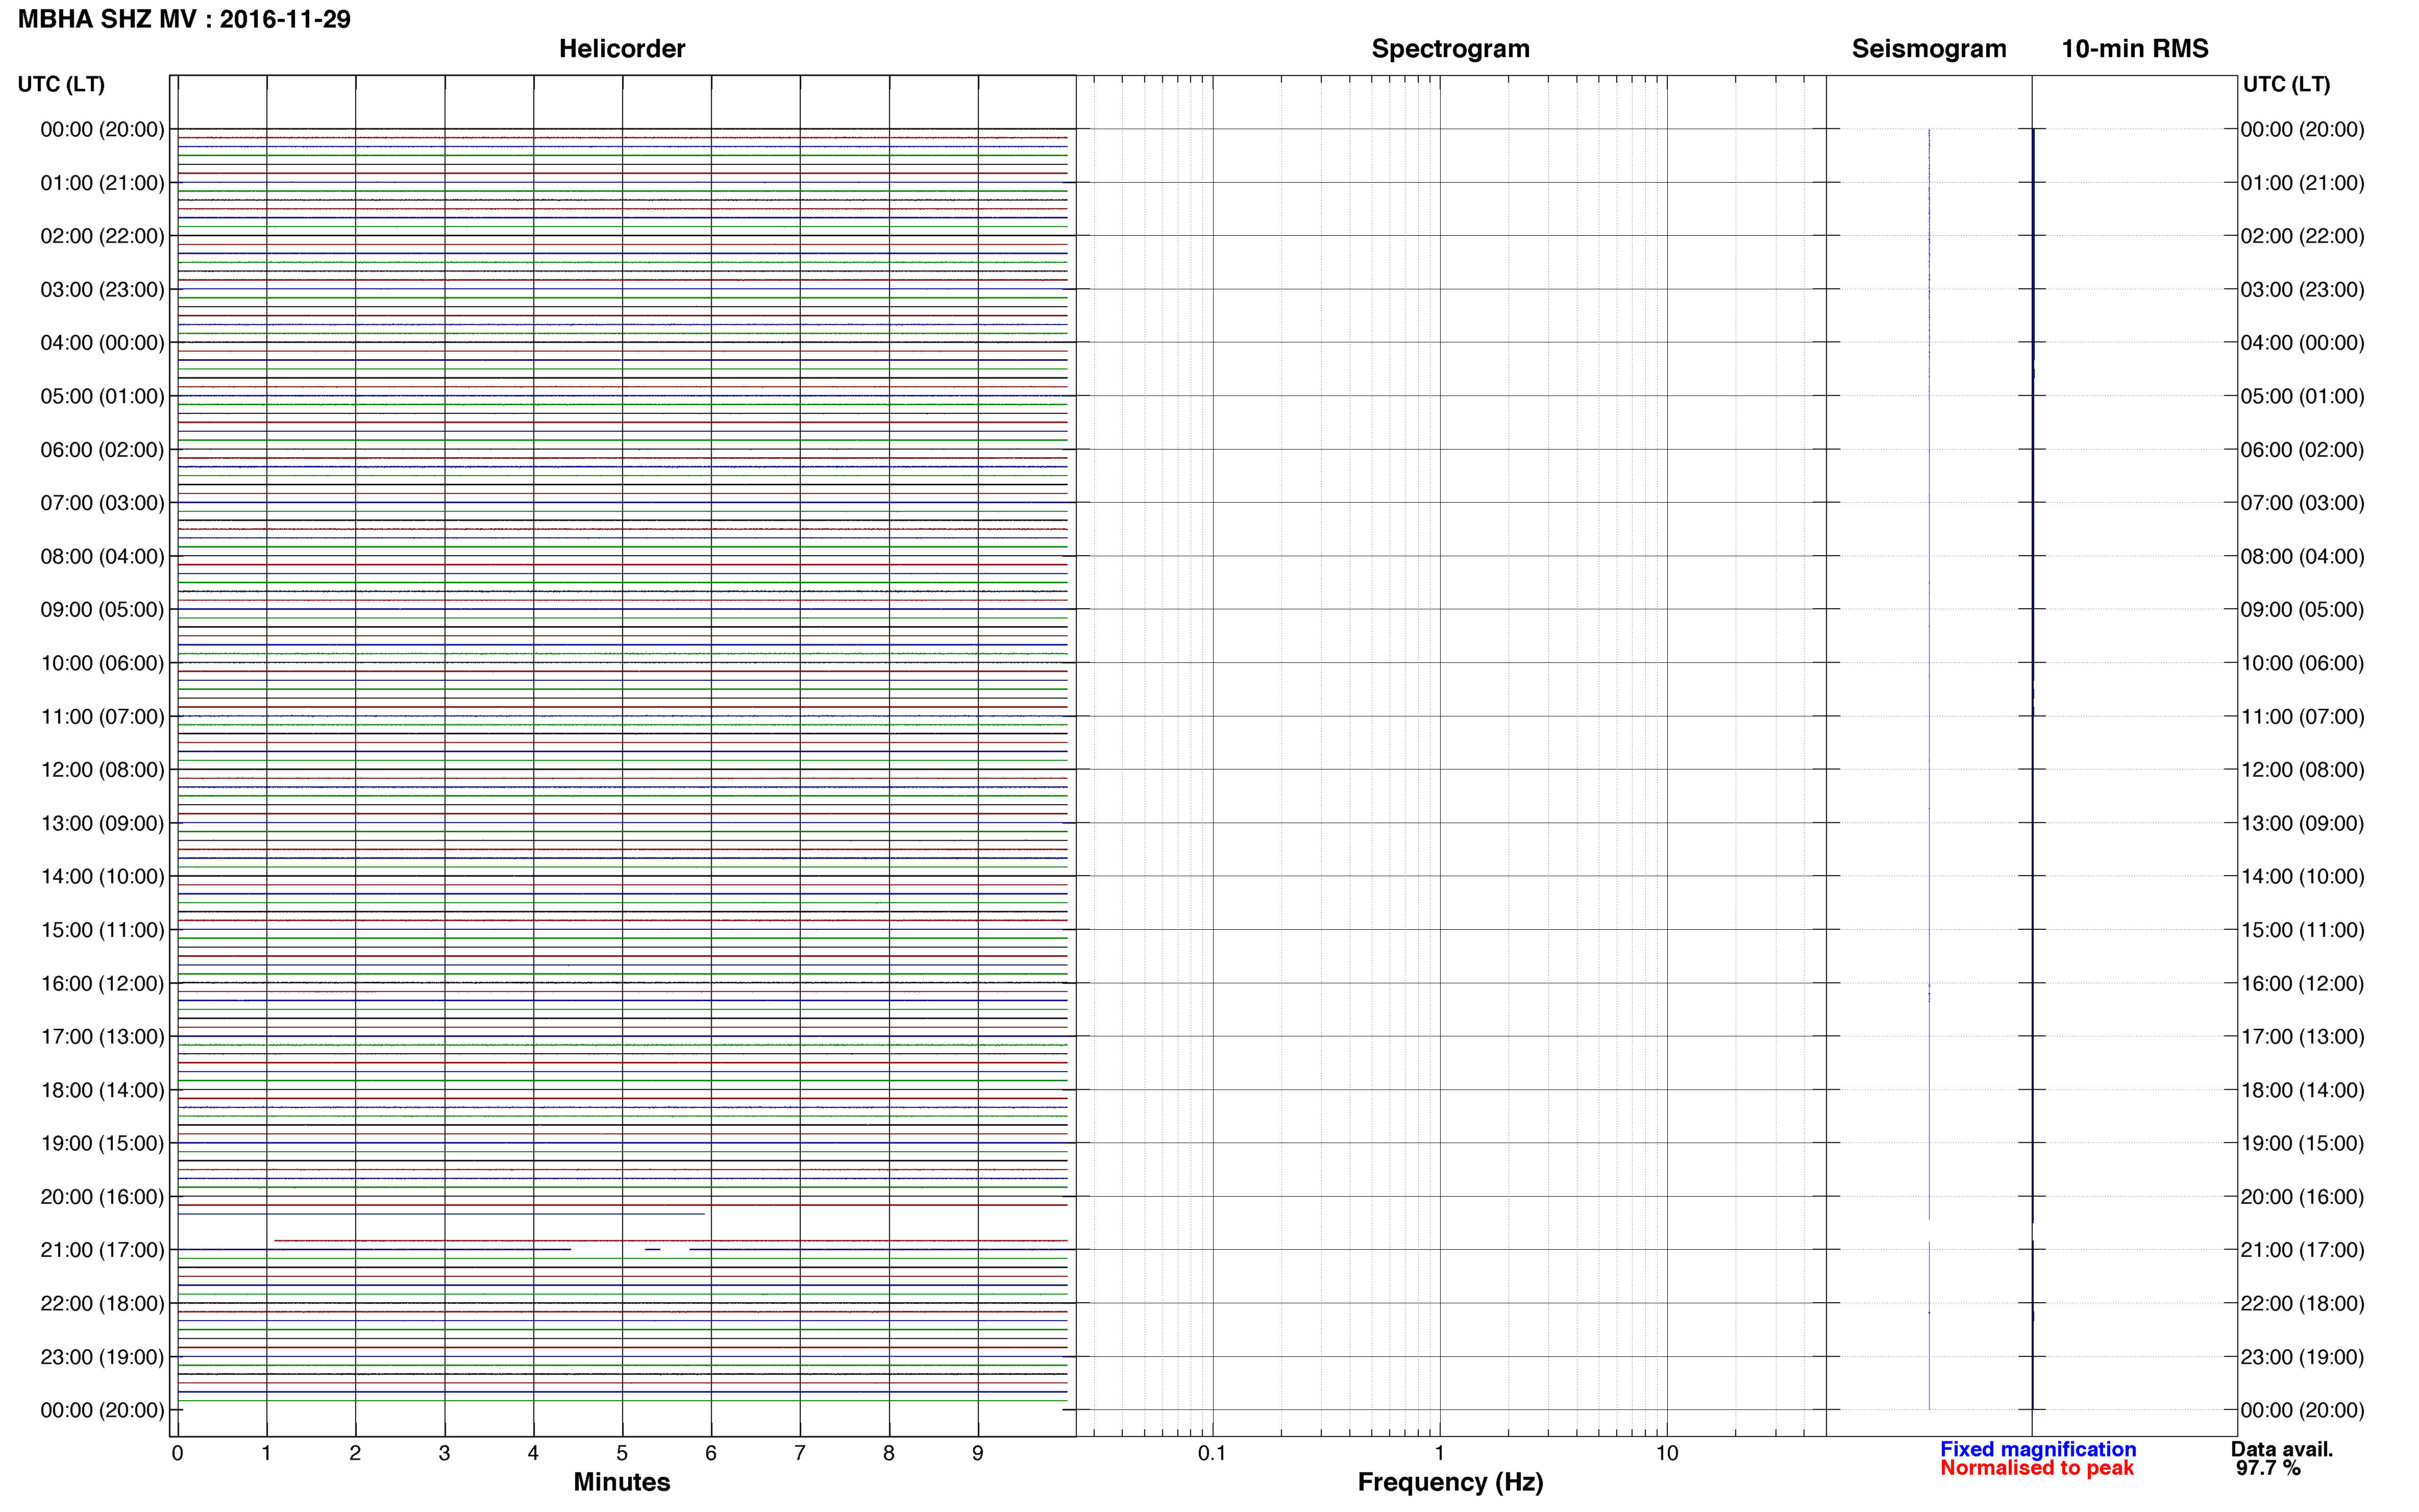Select the left 05:00 (01:00) time label
Image resolution: width=2419 pixels, height=1512 pixels.
(x=102, y=396)
